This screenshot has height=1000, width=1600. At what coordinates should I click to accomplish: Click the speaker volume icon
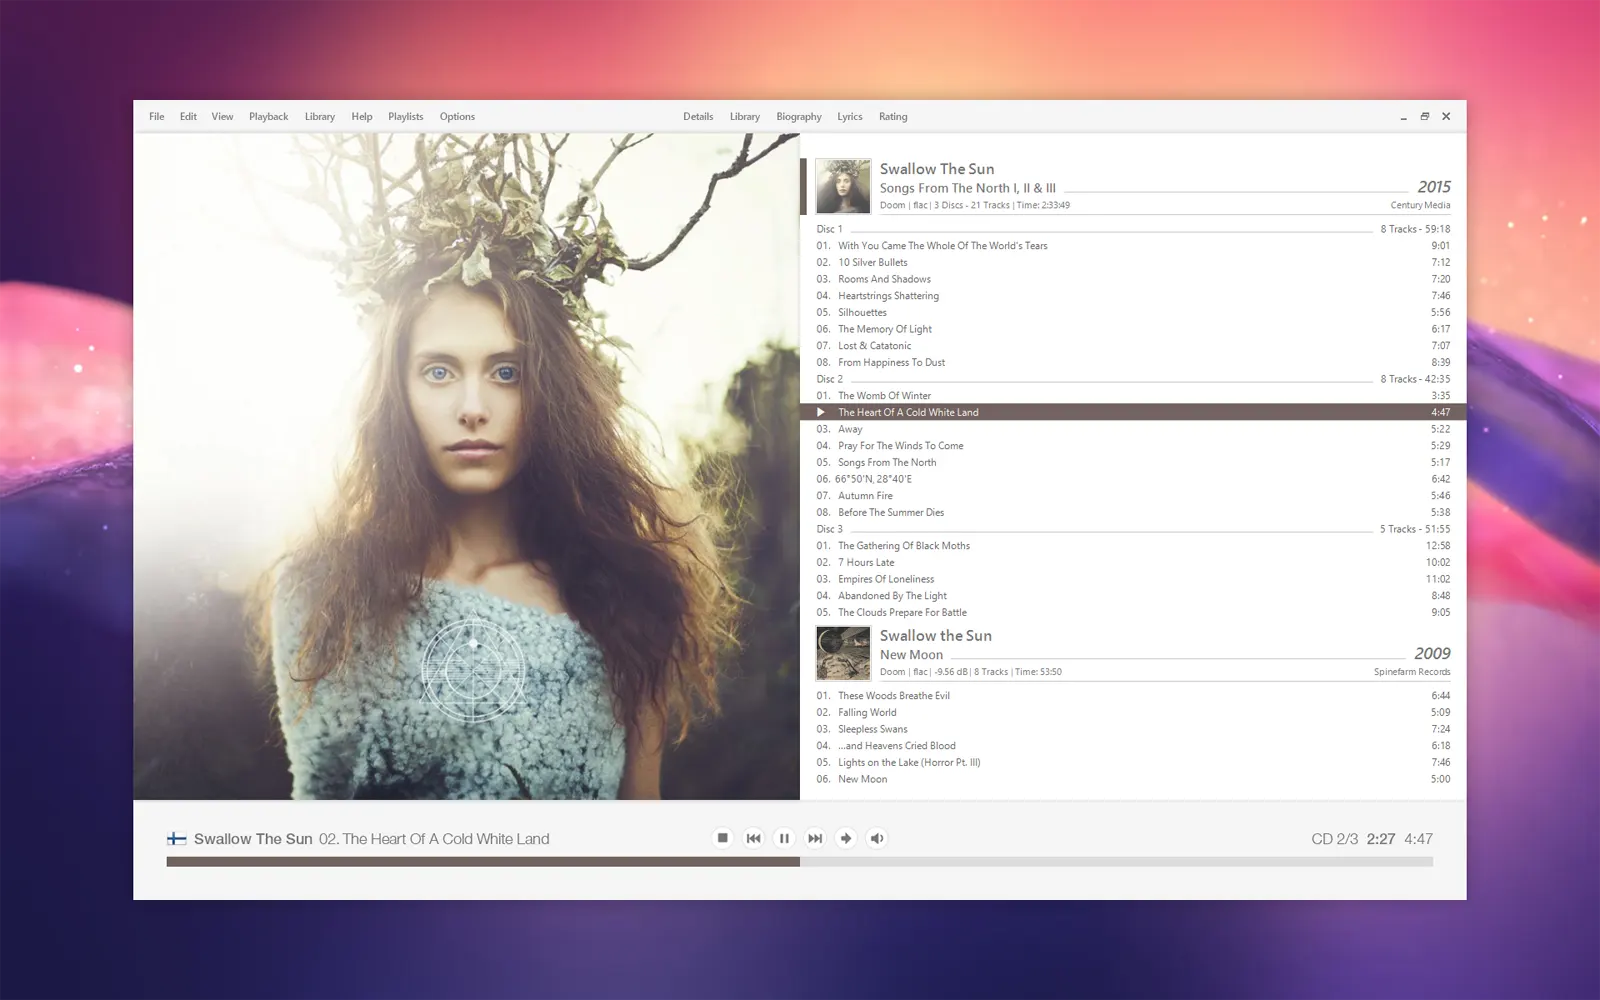(877, 838)
